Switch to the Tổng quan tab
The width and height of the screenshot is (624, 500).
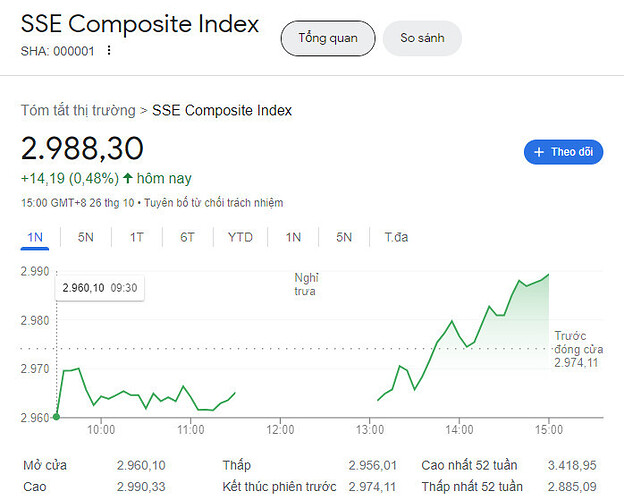tap(327, 39)
